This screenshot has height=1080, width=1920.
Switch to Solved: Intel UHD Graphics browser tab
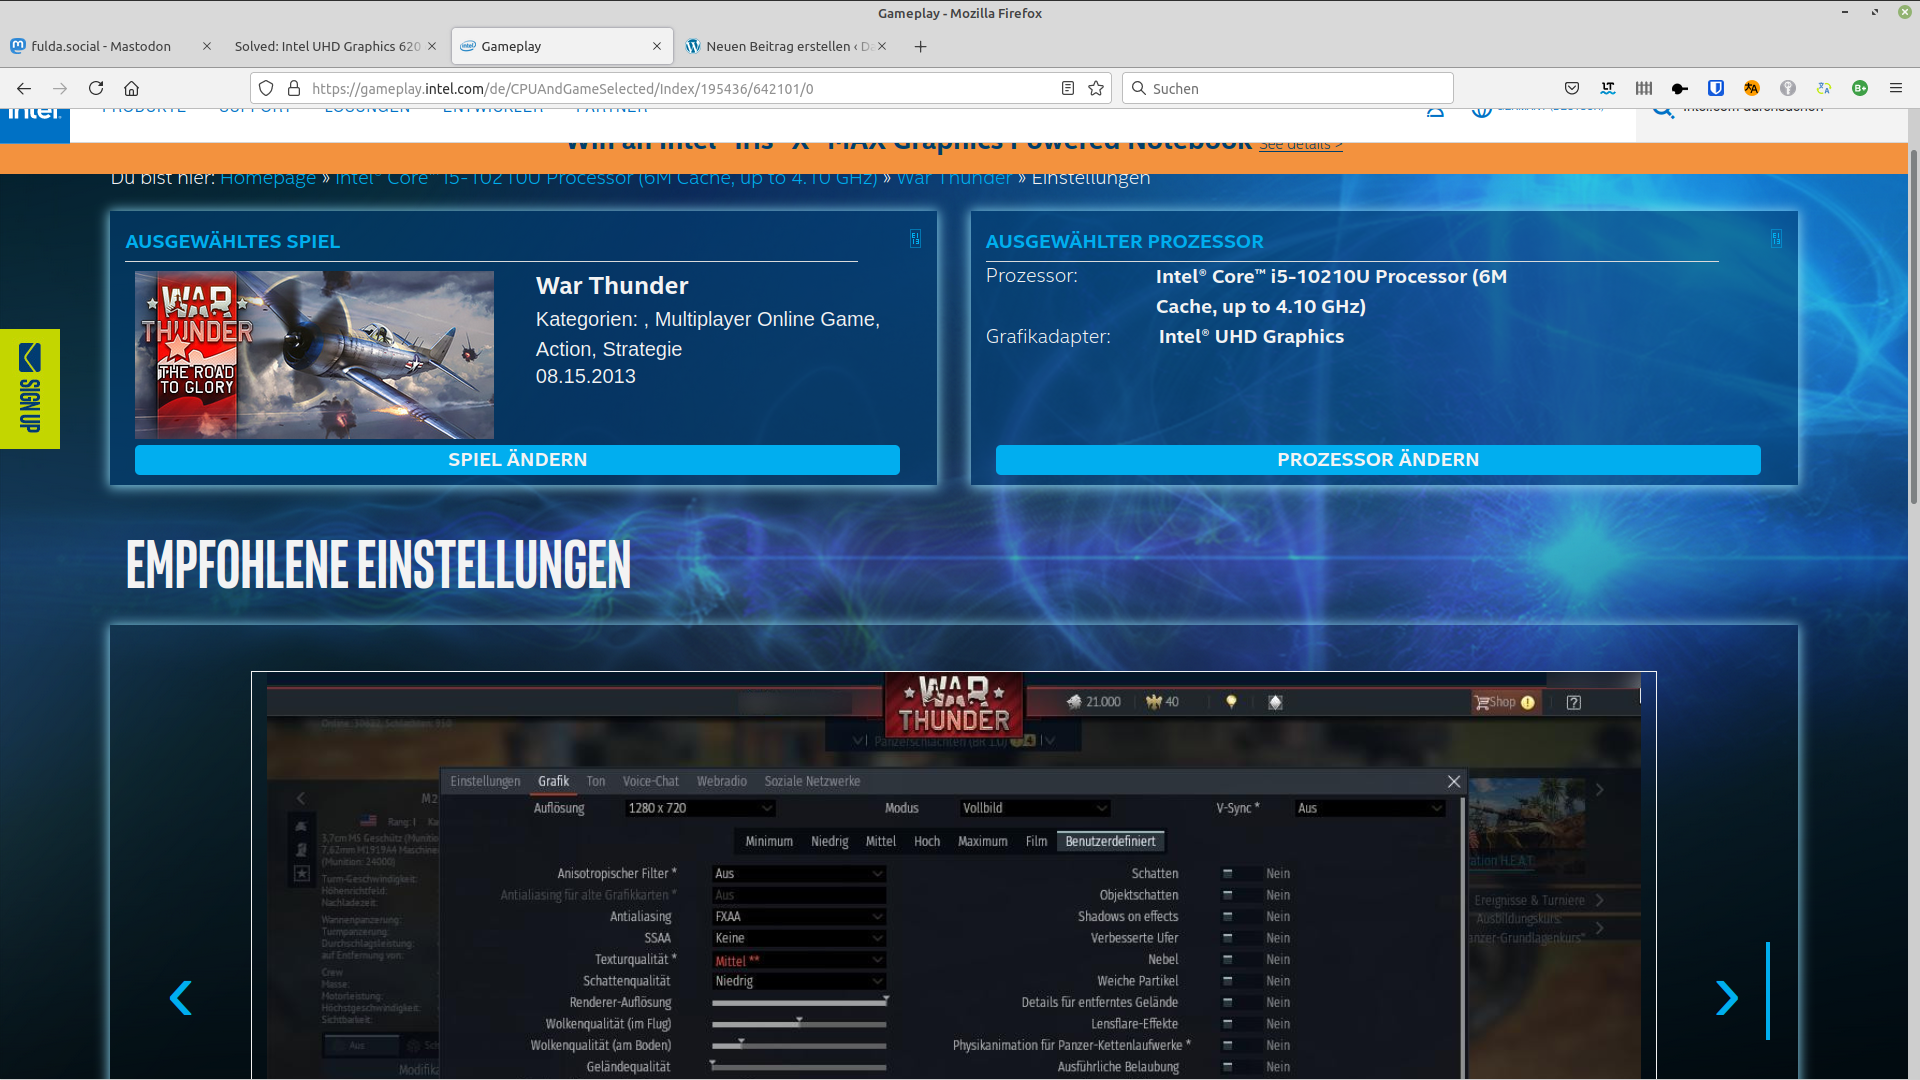(x=335, y=46)
